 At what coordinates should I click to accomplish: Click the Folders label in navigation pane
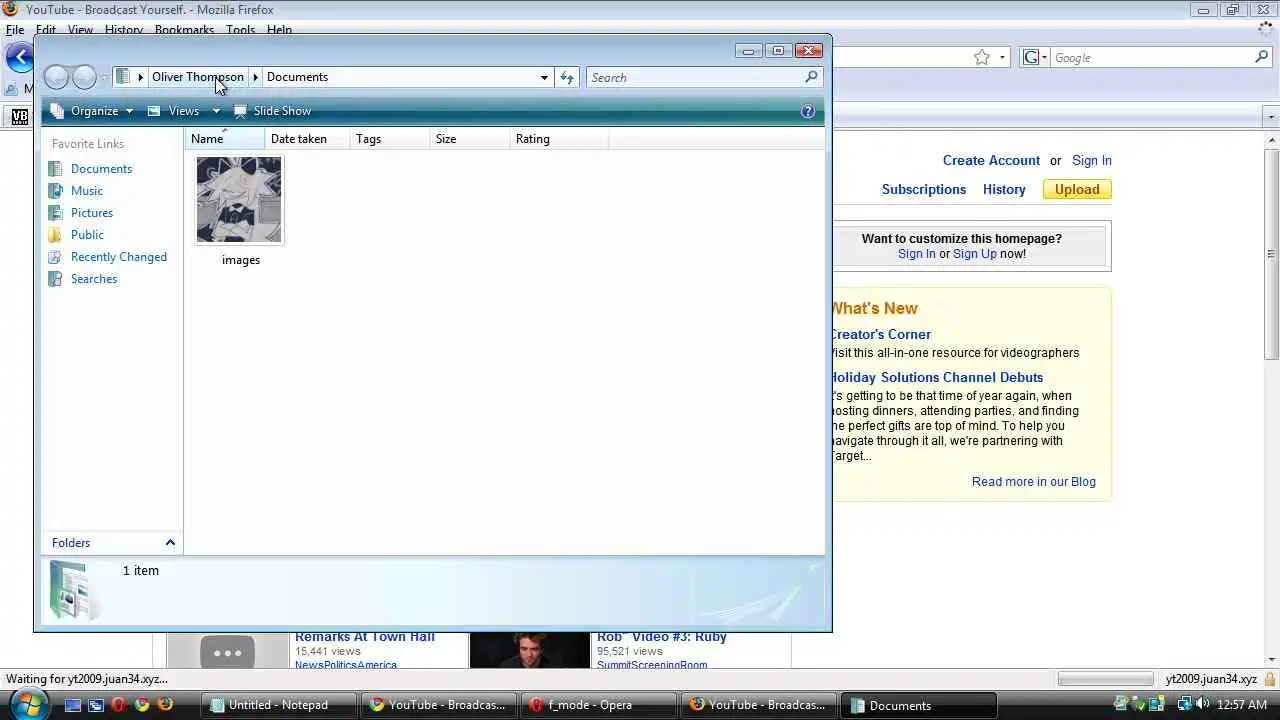pyautogui.click(x=71, y=543)
